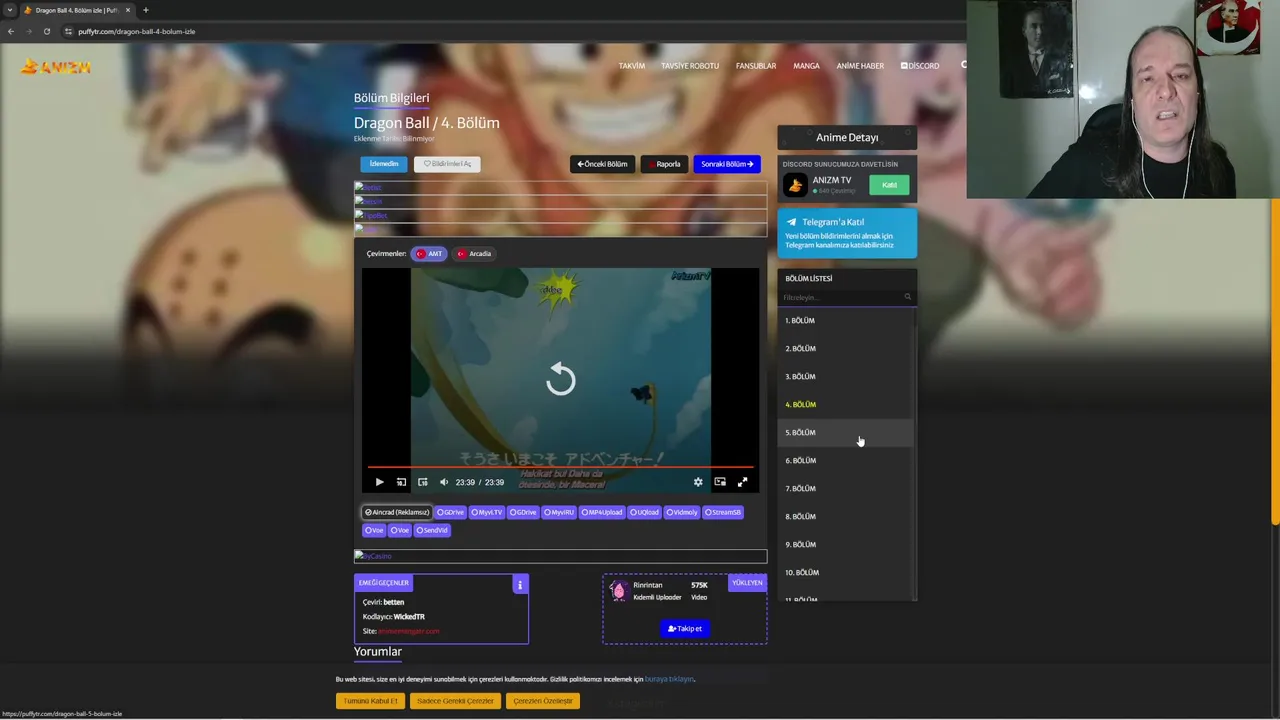1280x720 pixels.
Task: Select 9. BÖLÜM in episode list
Action: pos(844,544)
